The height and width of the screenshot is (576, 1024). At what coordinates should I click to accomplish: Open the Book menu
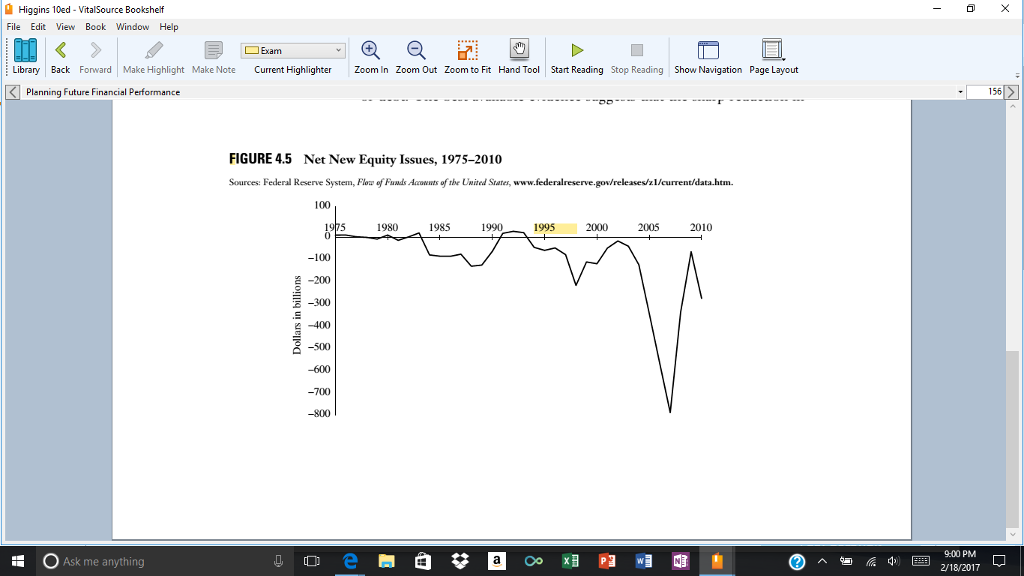(x=95, y=27)
